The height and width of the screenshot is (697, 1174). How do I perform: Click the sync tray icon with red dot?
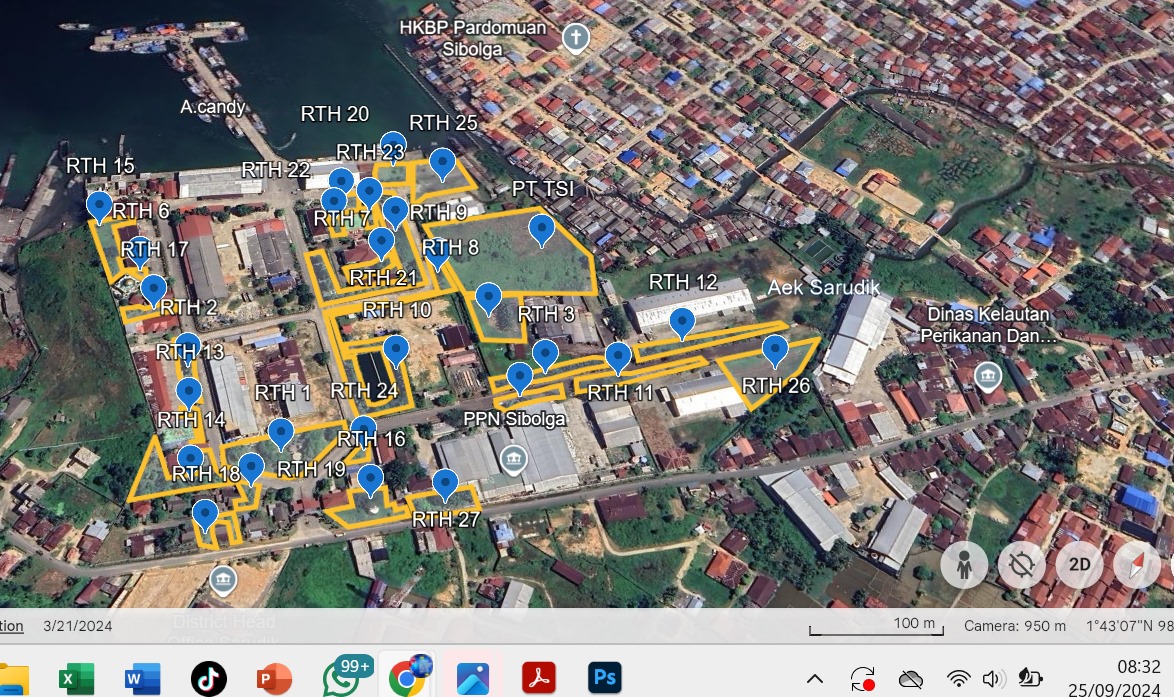pyautogui.click(x=863, y=679)
